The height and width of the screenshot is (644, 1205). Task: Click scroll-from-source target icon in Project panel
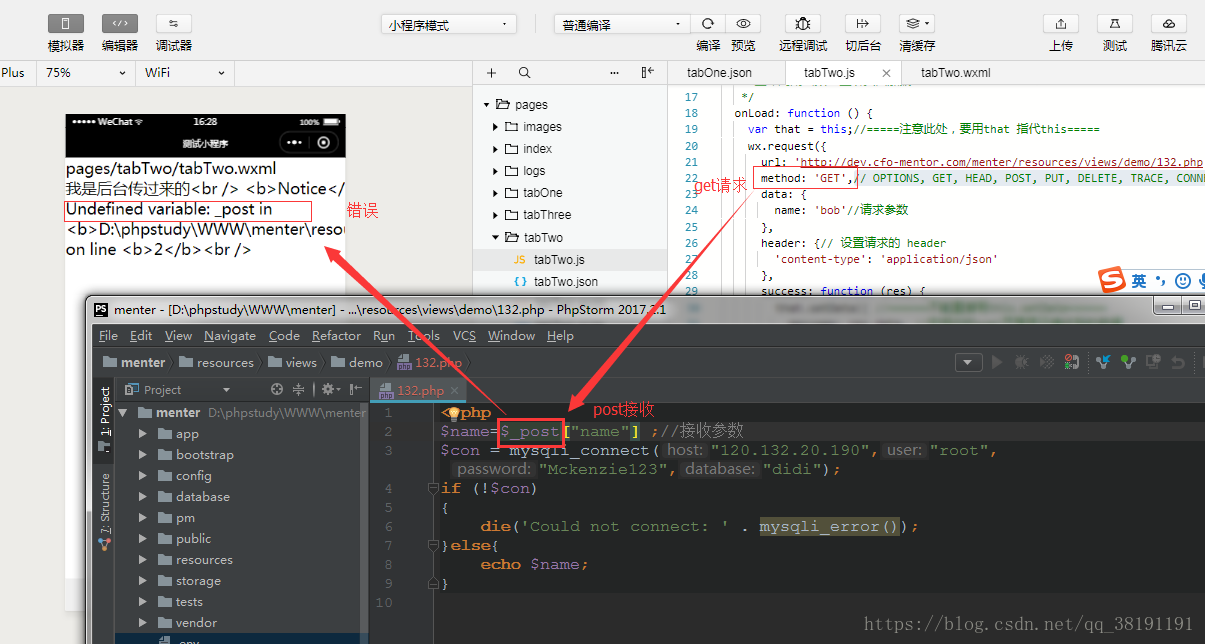(x=277, y=390)
